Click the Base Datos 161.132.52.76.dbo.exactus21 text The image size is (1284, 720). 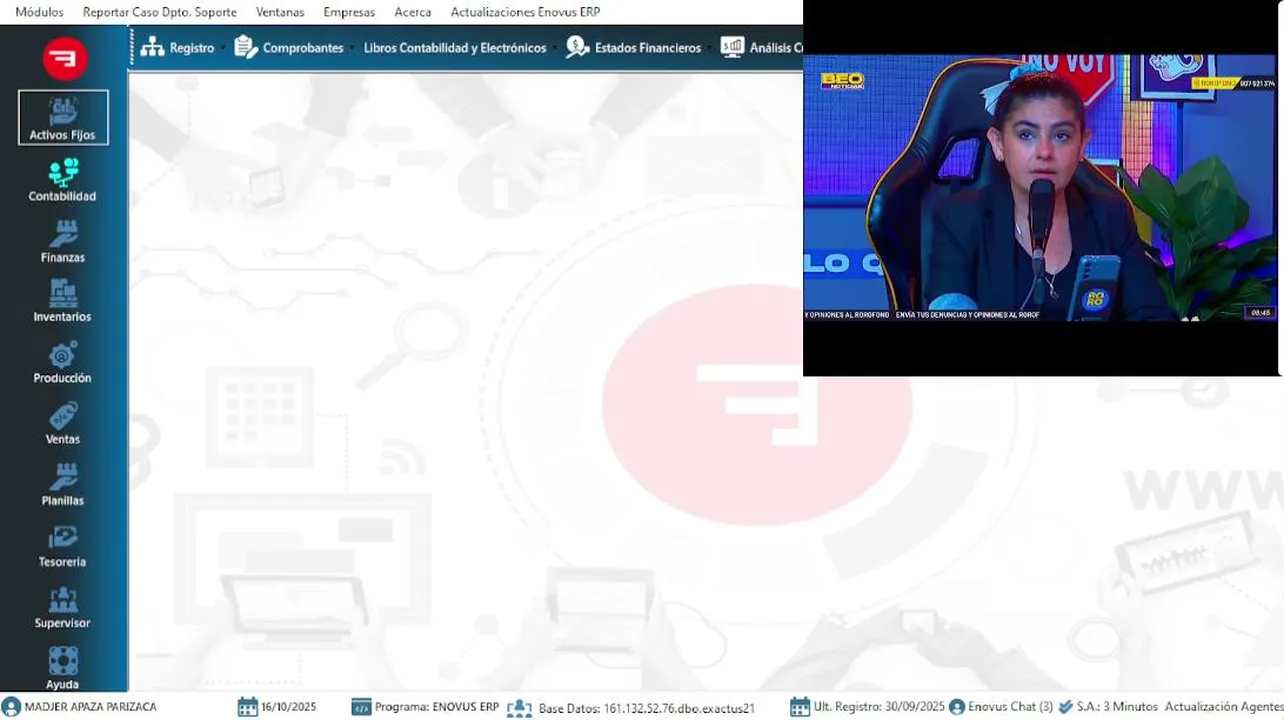[x=646, y=708]
